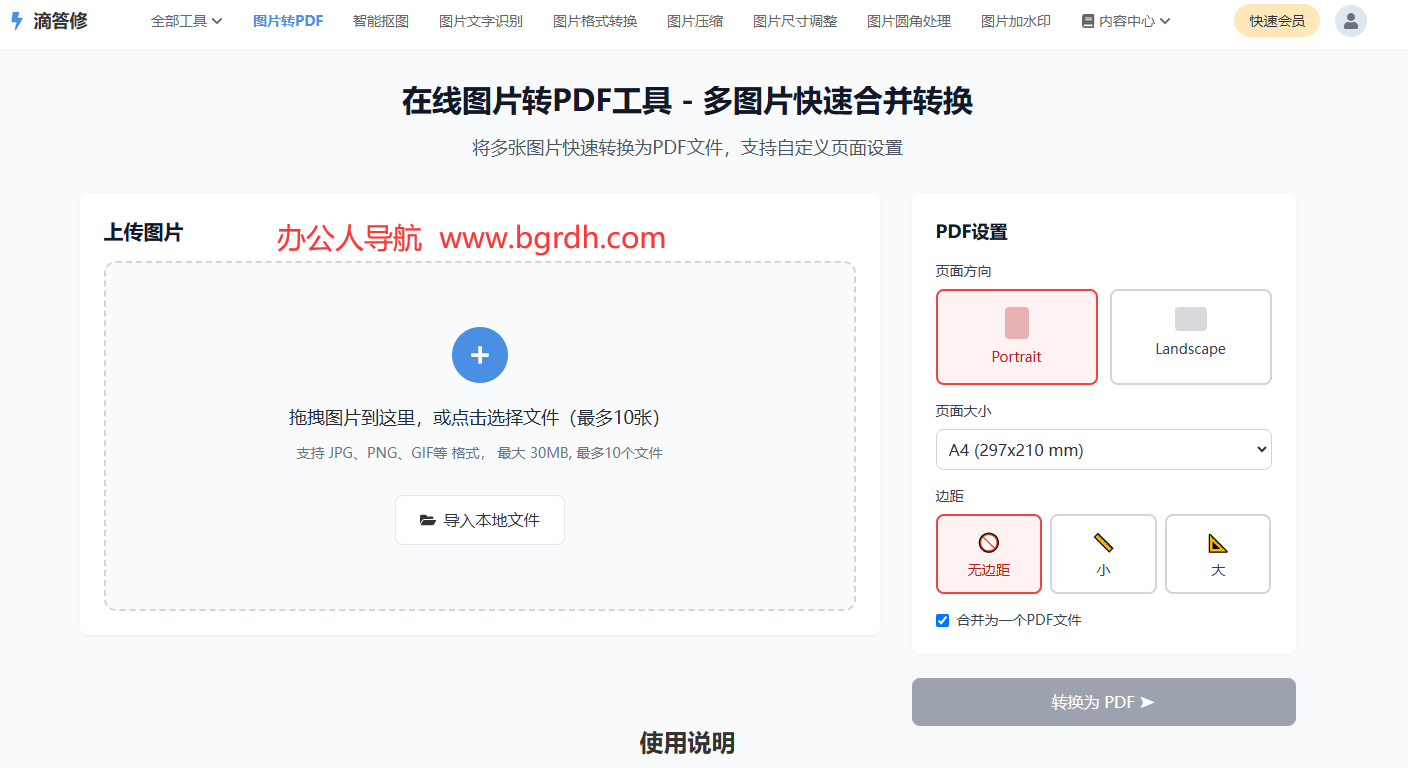Click inside the dashed image drop zone
Screen dimensions: 1408x768
(480, 436)
